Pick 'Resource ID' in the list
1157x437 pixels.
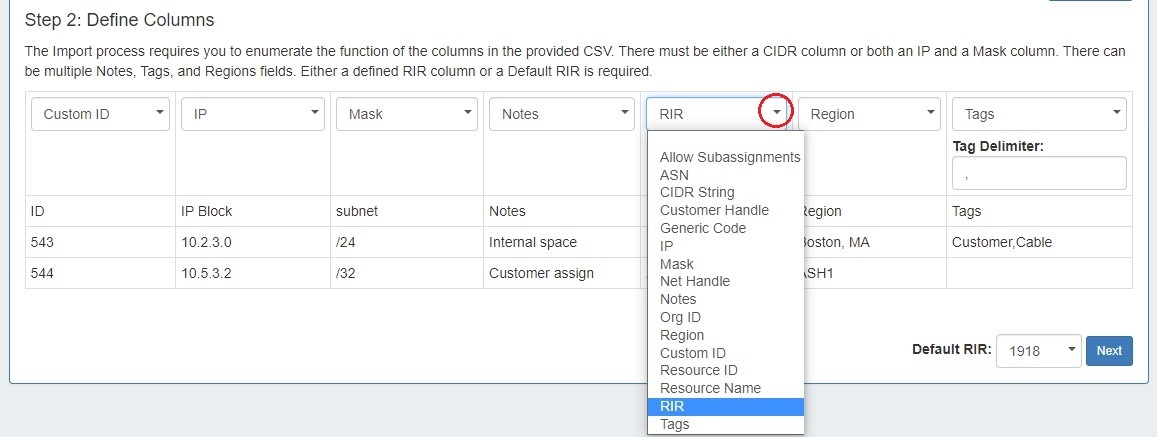[x=698, y=370]
